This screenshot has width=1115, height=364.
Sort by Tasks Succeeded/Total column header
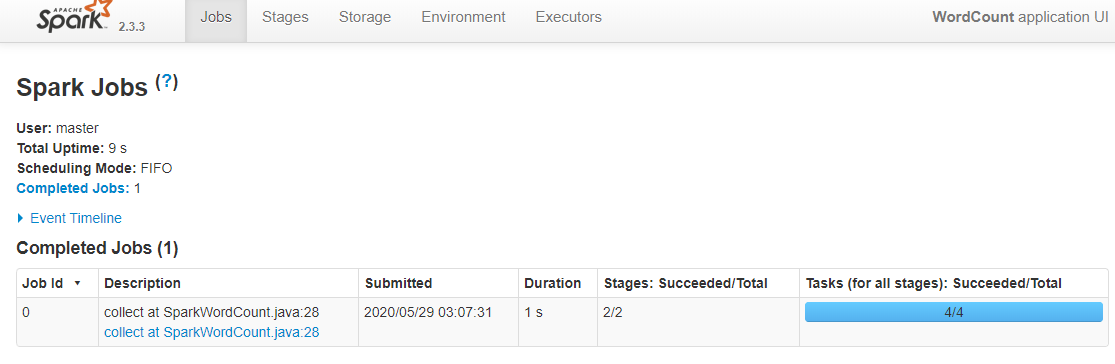tap(934, 283)
